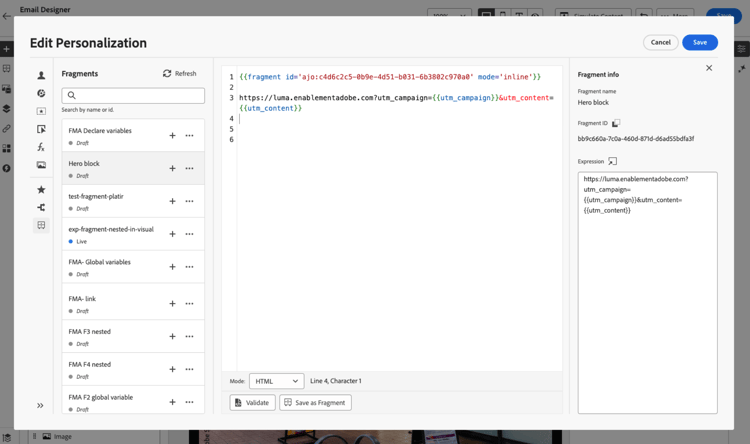This screenshot has height=444, width=750.
Task: Add the Hero block fragment
Action: 172,168
